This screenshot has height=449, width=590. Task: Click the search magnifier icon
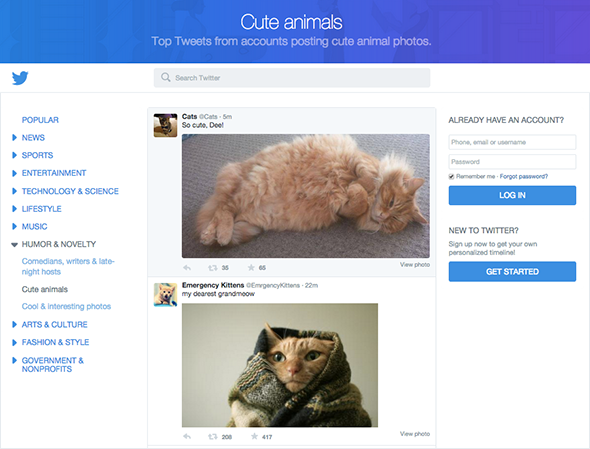(x=166, y=78)
